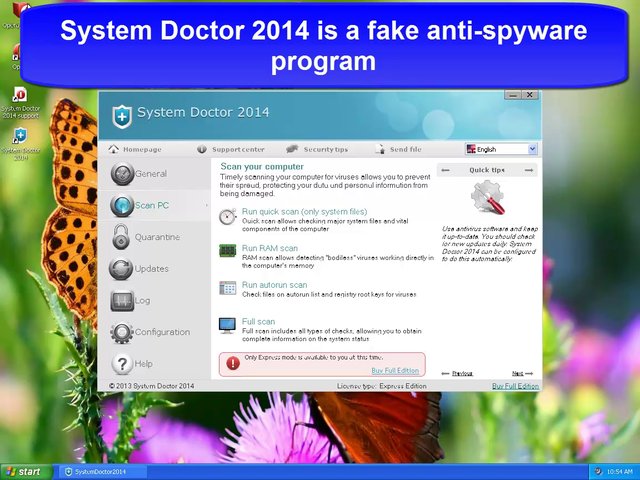The image size is (640, 480).
Task: Click the 'Scan your computer' heading
Action: click(262, 167)
